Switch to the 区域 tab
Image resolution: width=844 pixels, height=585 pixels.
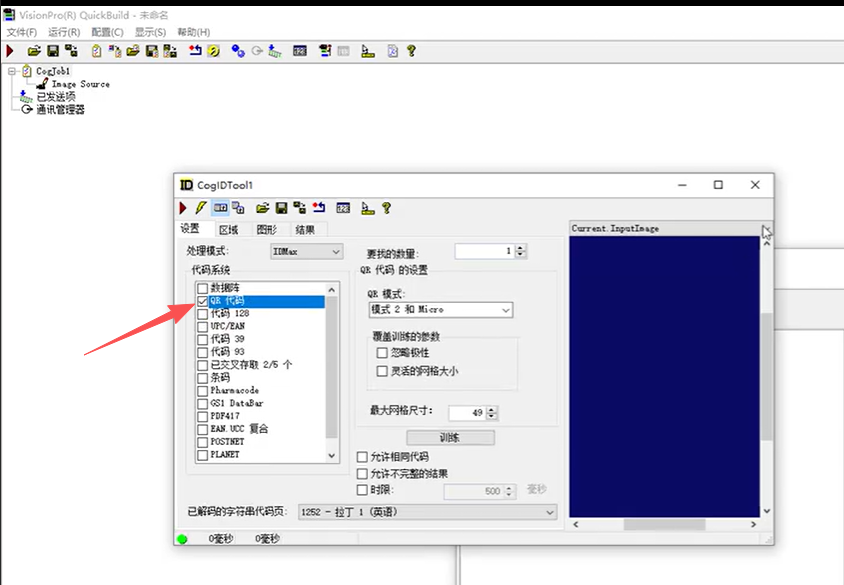[228, 230]
